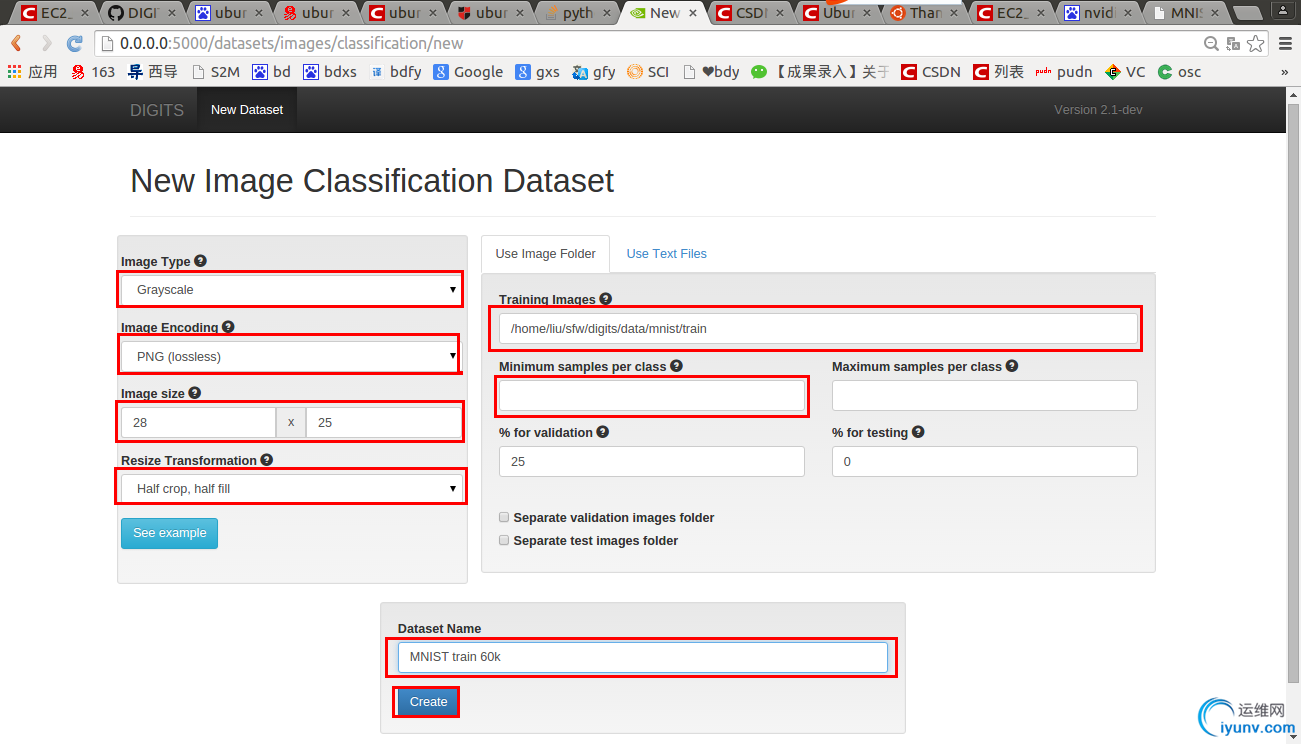Click the Resize Transformation help icon

point(266,460)
